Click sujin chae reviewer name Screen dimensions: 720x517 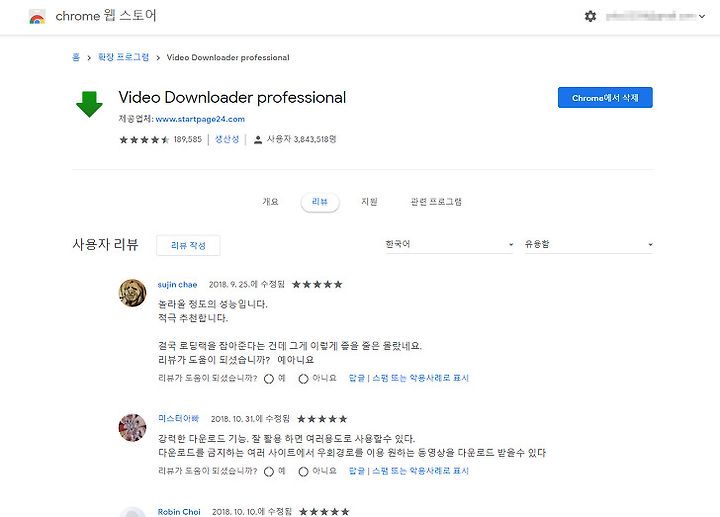[x=177, y=285]
